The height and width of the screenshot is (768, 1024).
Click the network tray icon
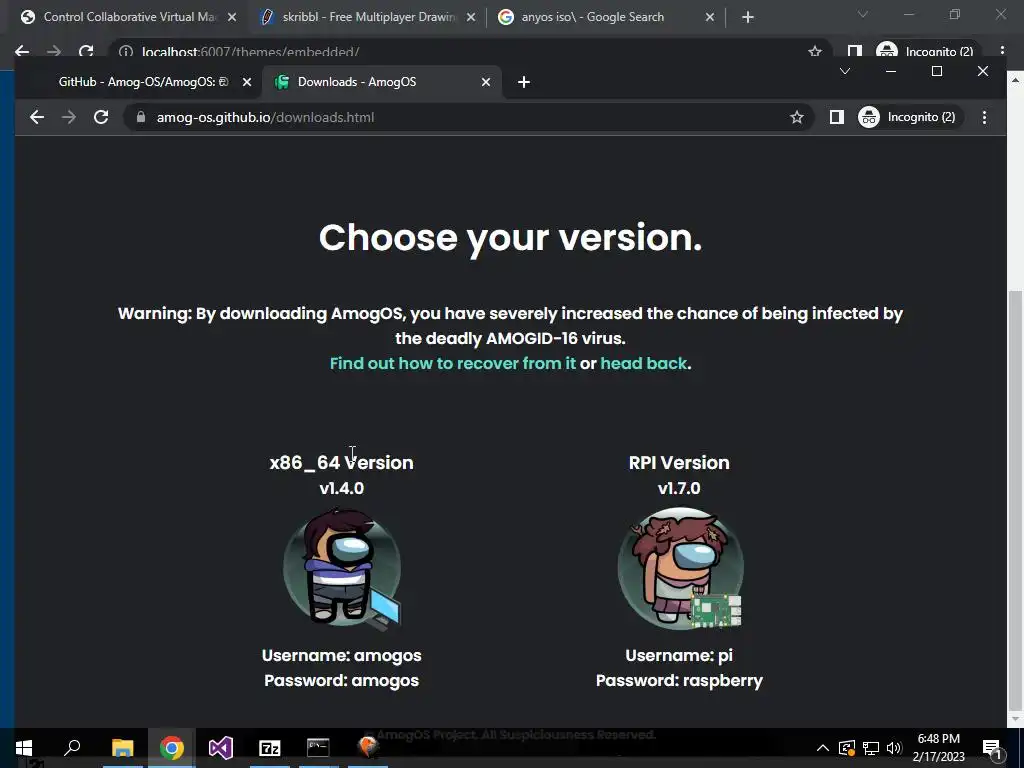click(871, 748)
